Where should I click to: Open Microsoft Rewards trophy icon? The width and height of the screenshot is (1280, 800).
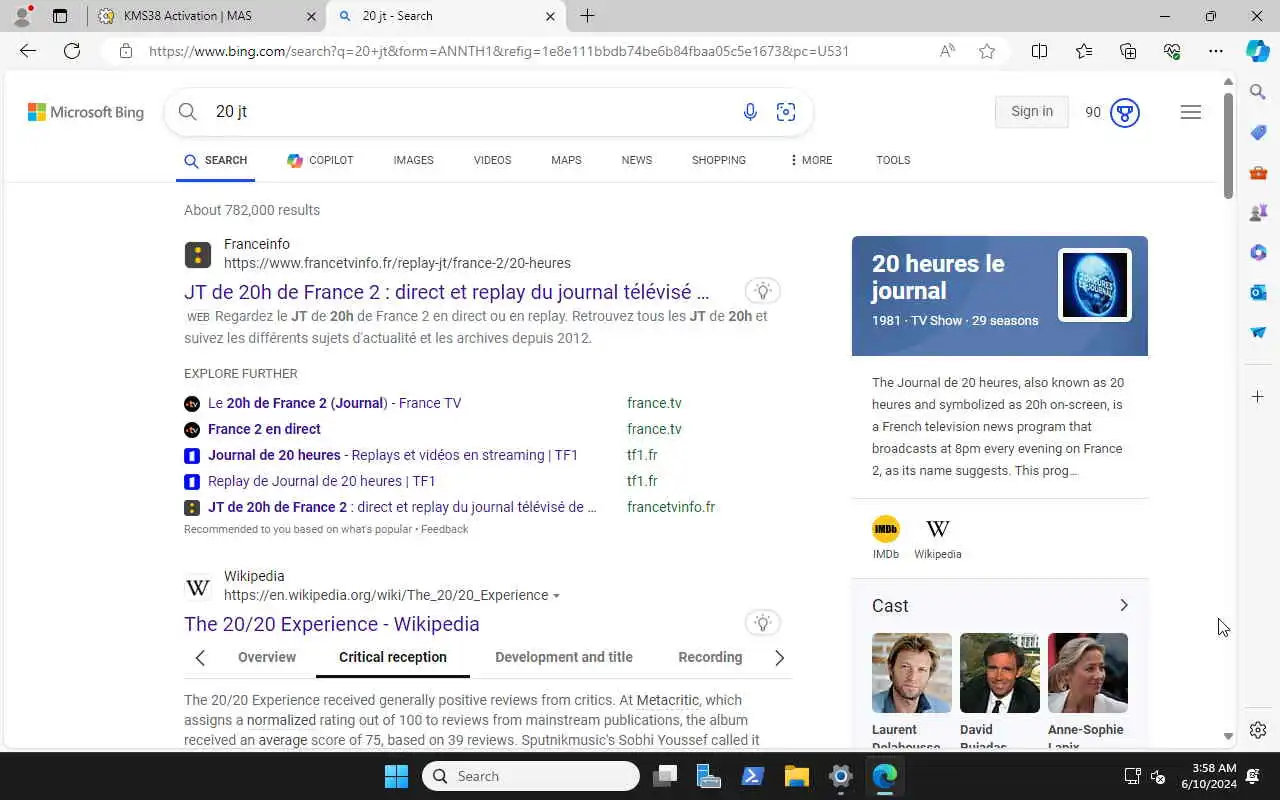[1125, 112]
